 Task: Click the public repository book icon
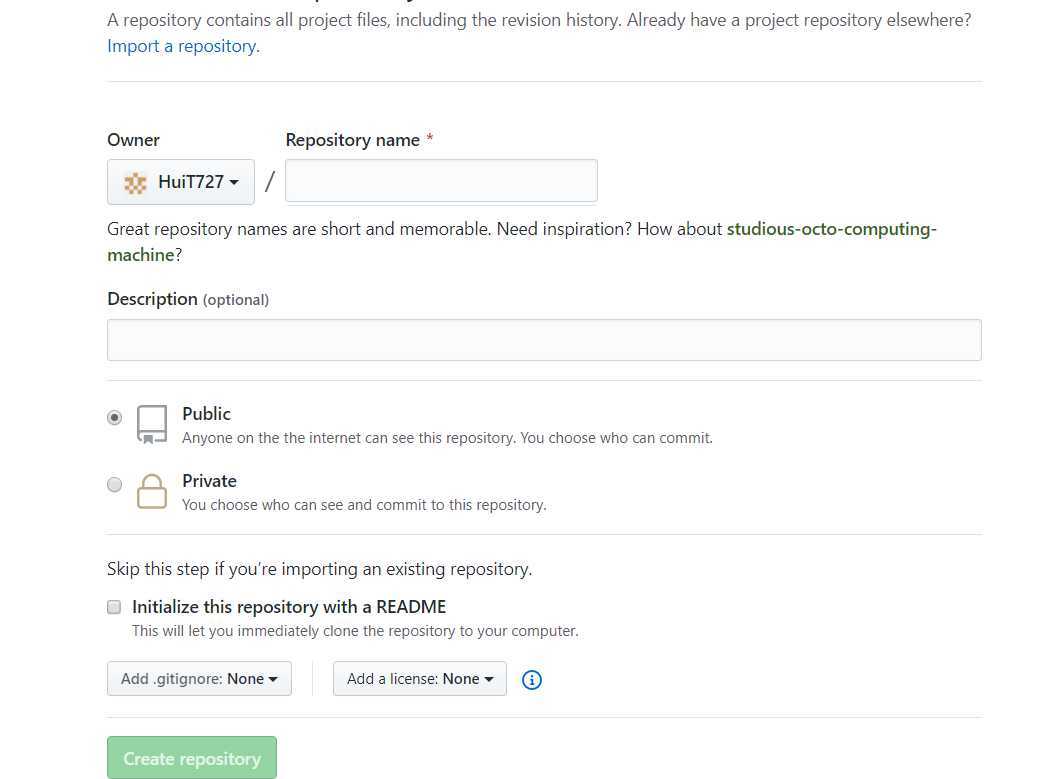point(152,424)
